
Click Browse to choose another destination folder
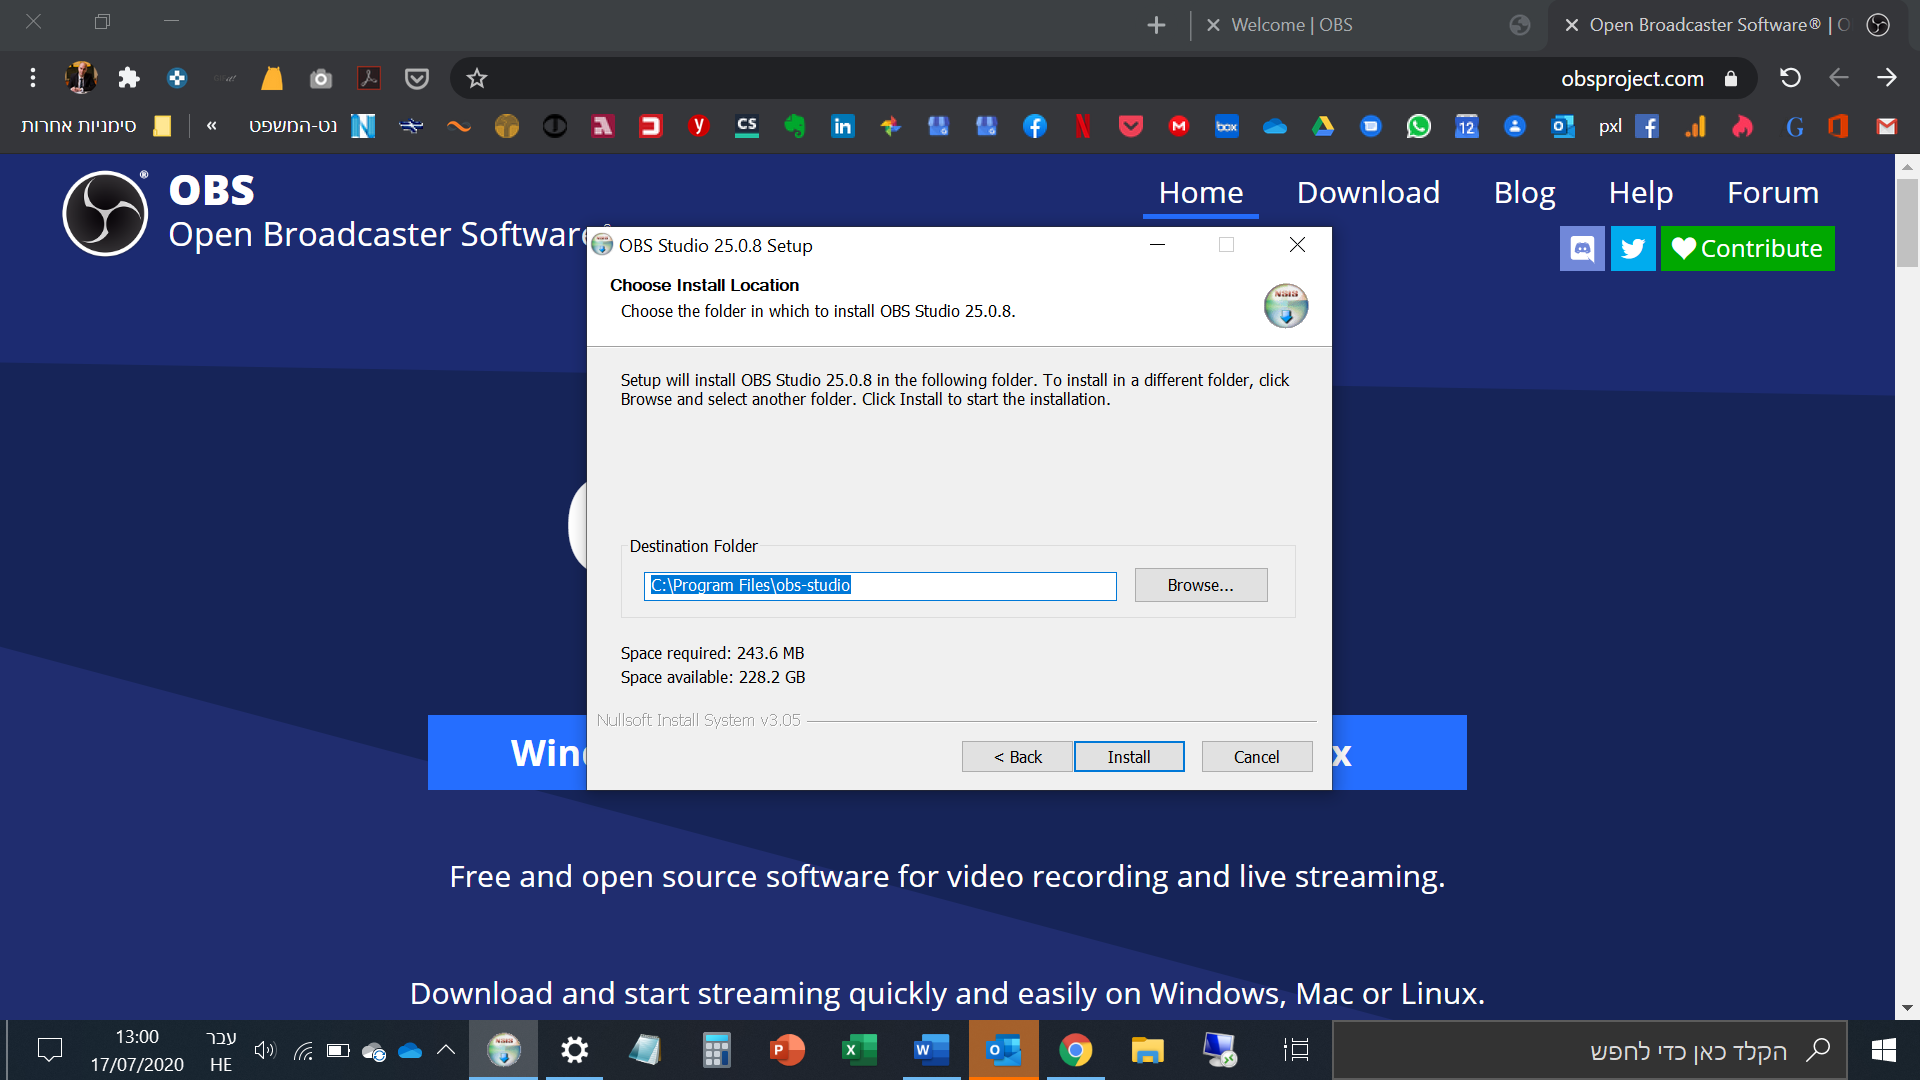point(1201,585)
